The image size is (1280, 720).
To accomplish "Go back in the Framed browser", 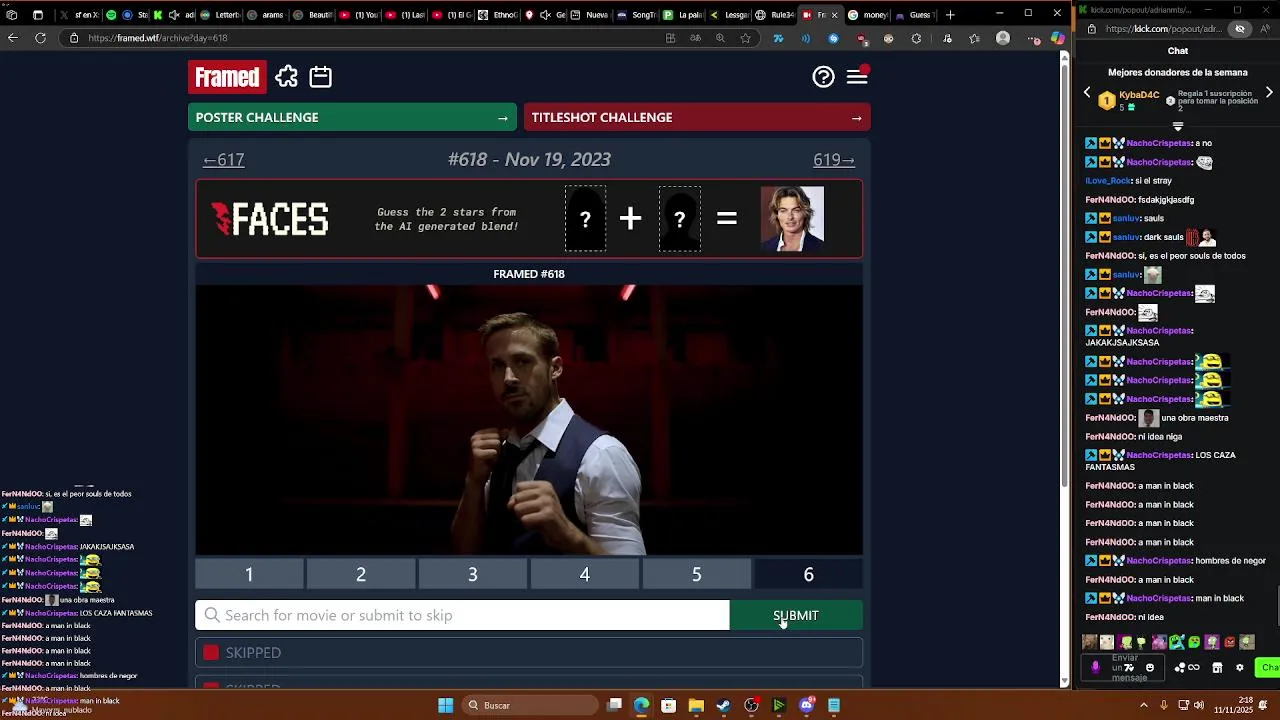I will point(12,38).
